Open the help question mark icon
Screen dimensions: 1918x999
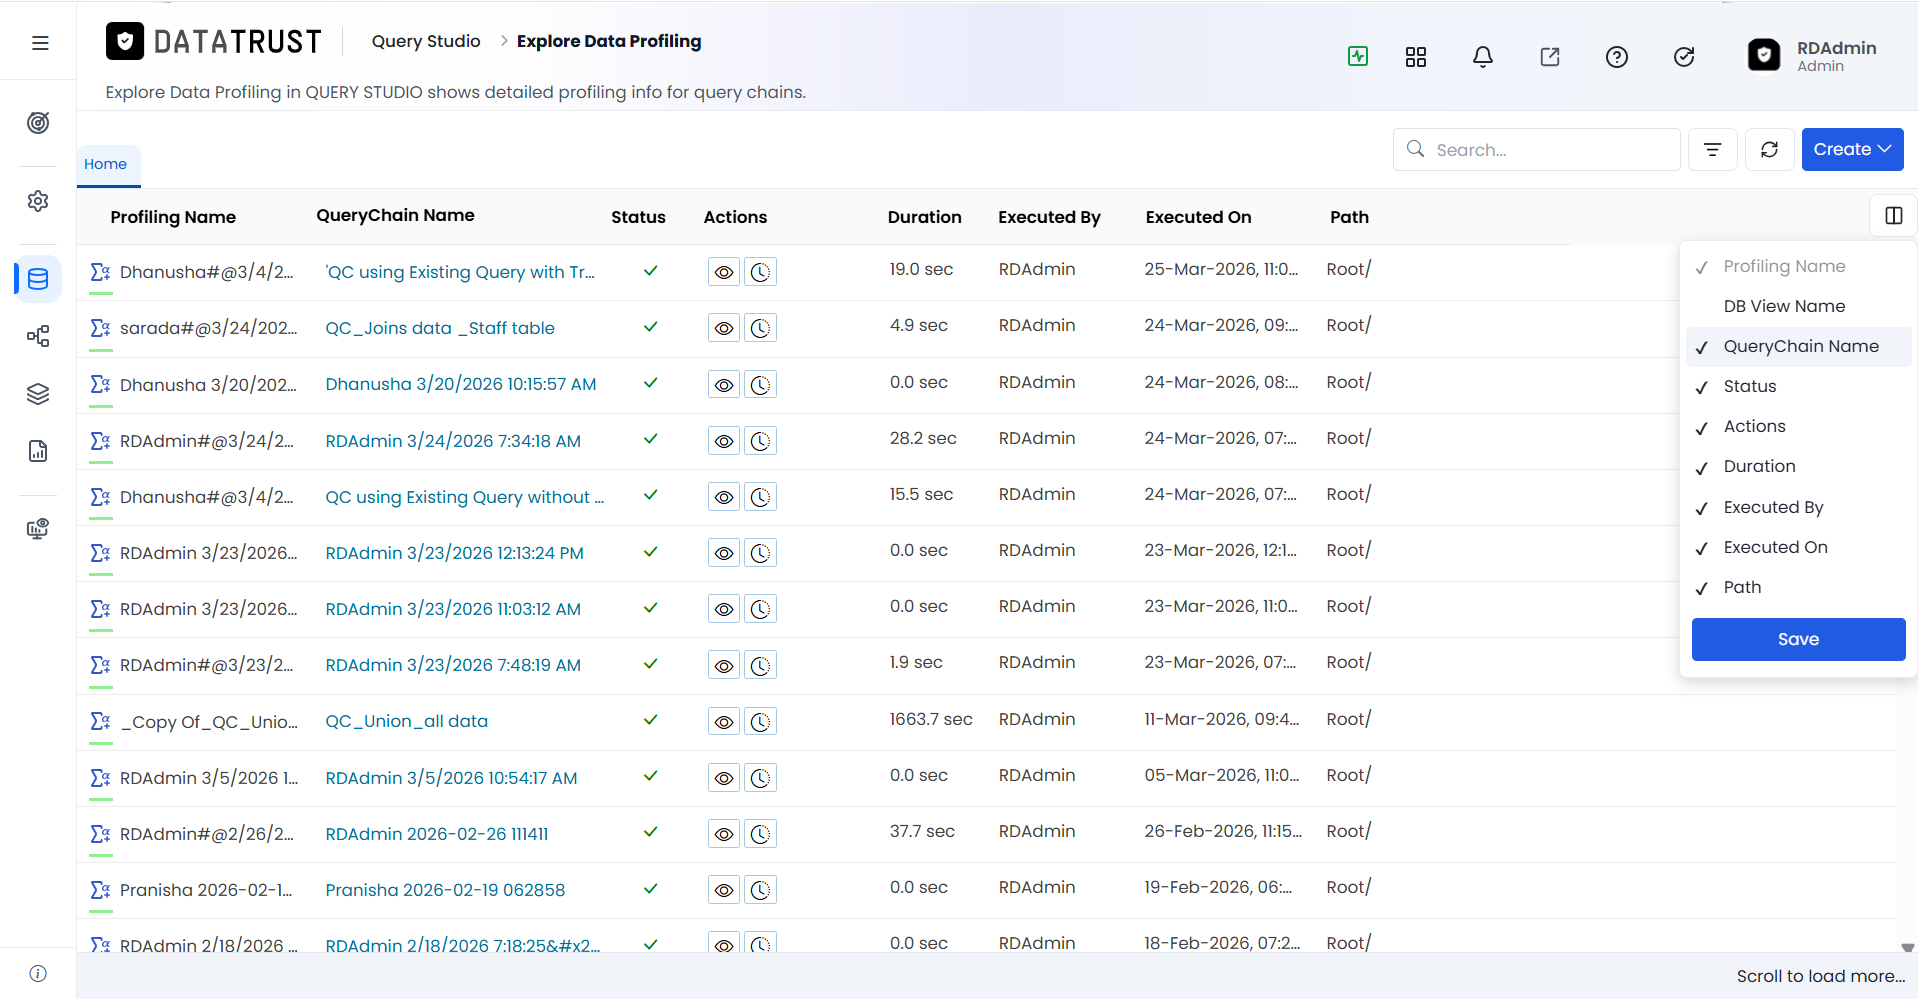click(1617, 57)
